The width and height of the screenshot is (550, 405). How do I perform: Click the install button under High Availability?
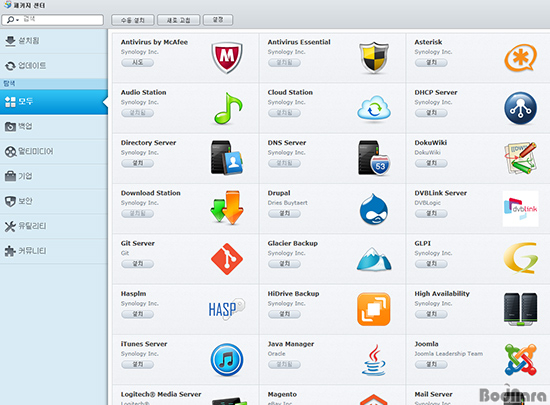click(x=431, y=314)
